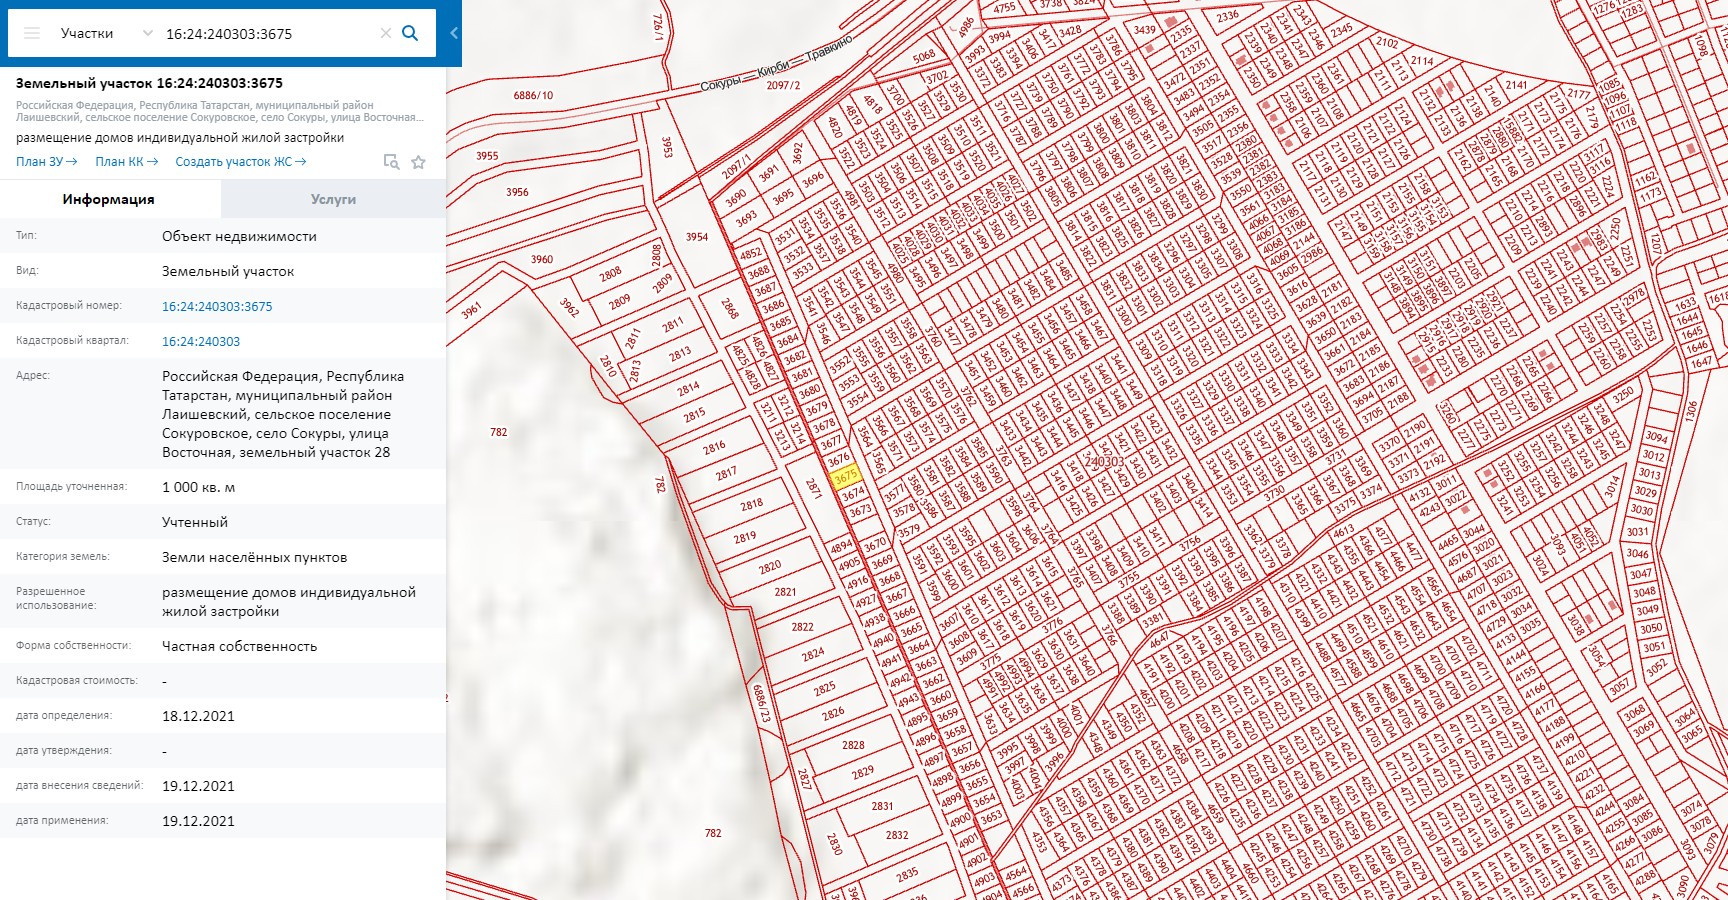Screen dimensions: 1728x900
Task: Select parcel 2831 on the map
Action: point(882,805)
